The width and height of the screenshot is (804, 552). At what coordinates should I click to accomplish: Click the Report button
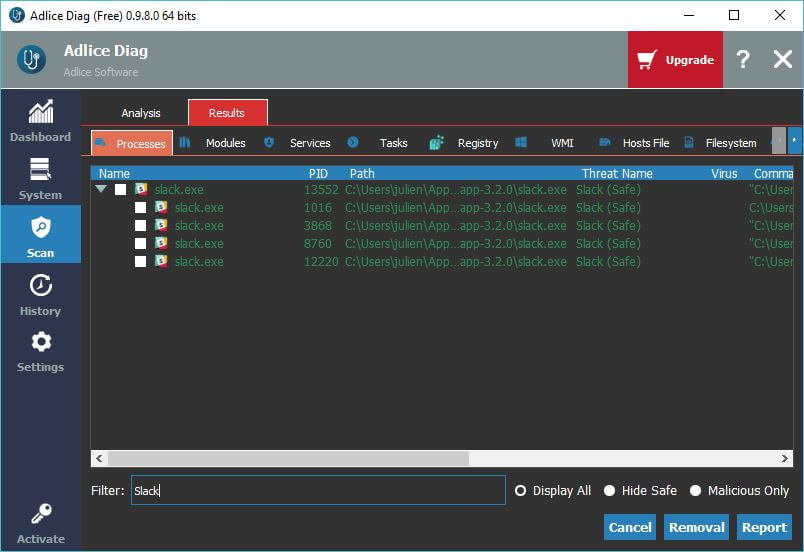pos(764,527)
